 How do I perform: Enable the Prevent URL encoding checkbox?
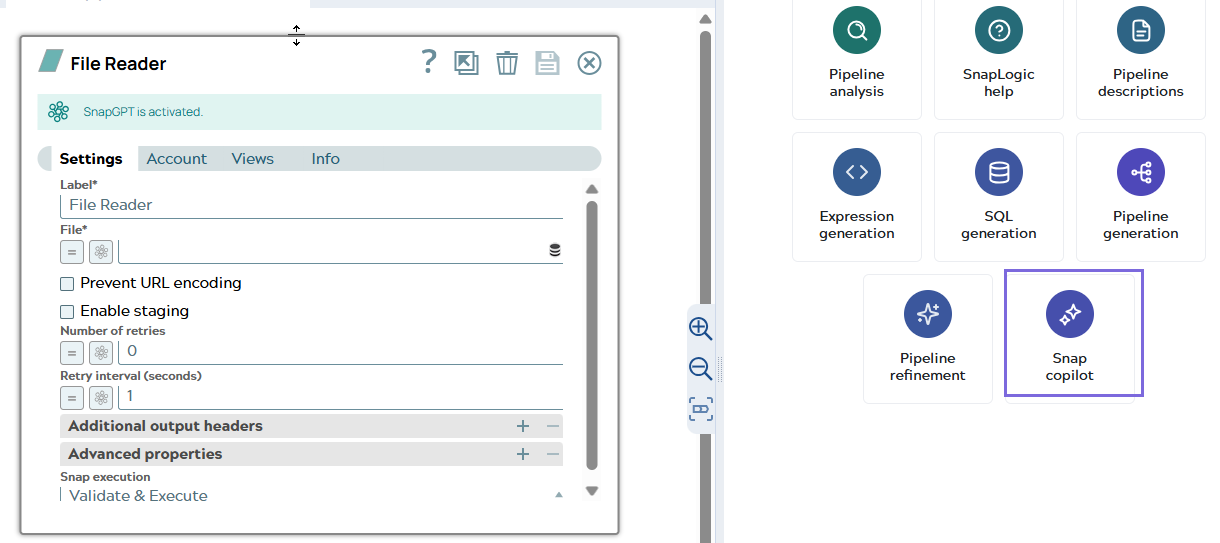point(67,284)
